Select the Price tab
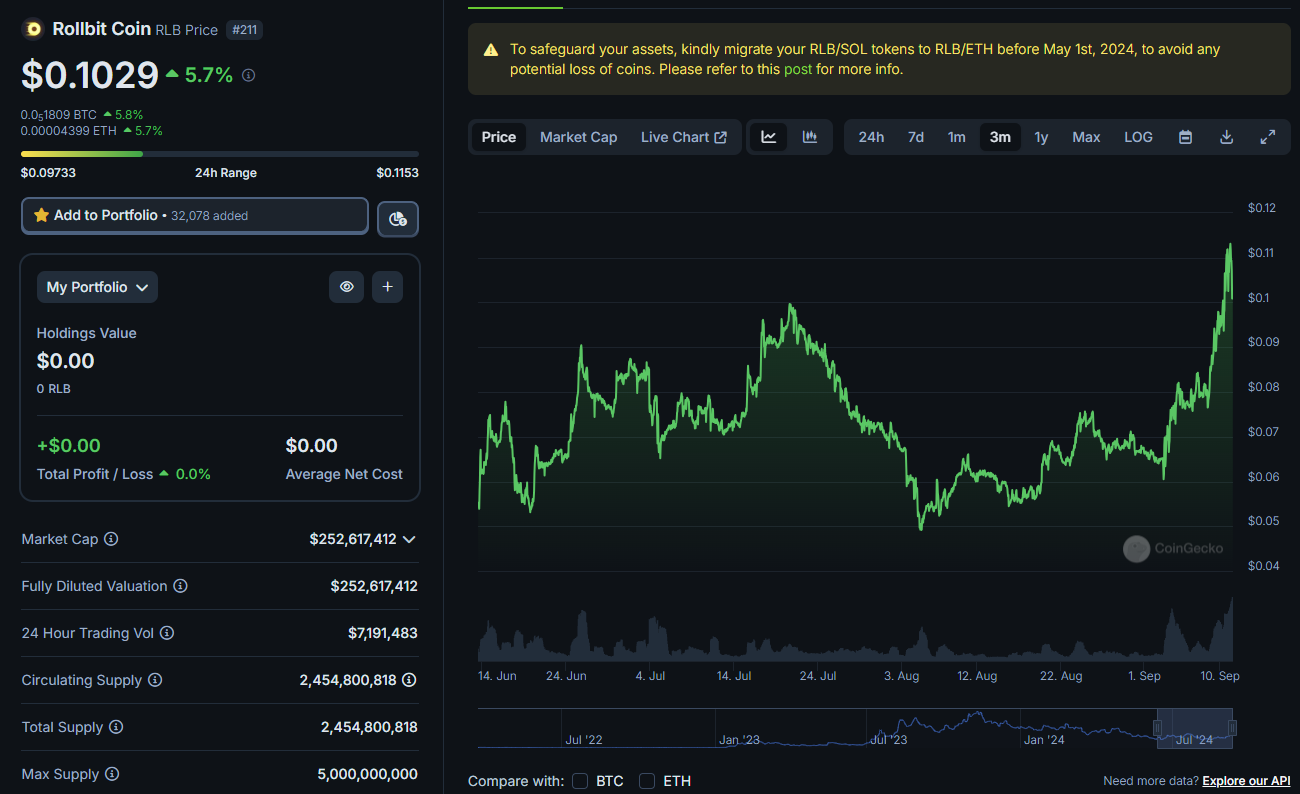The width and height of the screenshot is (1300, 794). coord(499,137)
